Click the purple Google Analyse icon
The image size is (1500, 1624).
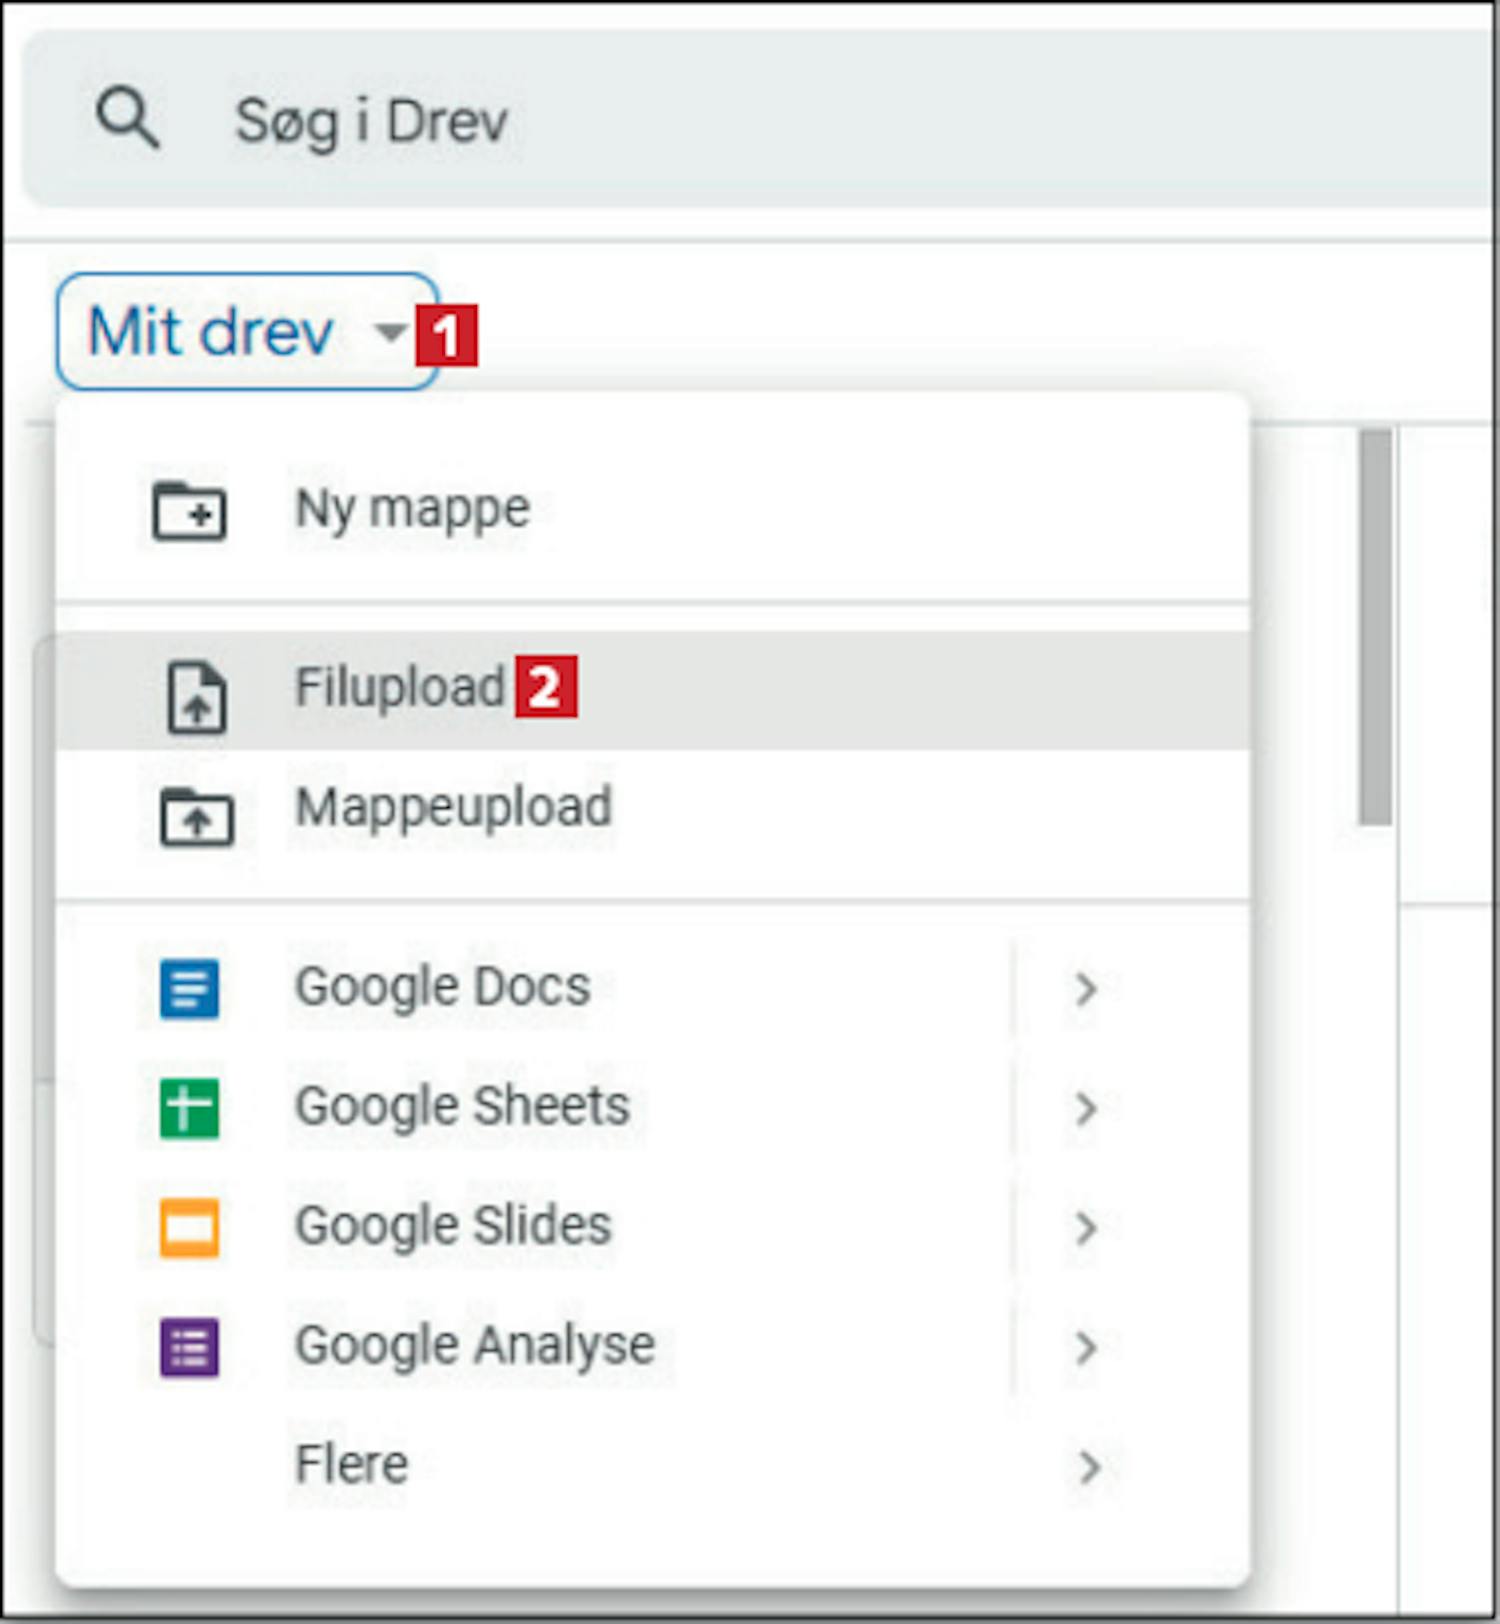click(189, 1347)
